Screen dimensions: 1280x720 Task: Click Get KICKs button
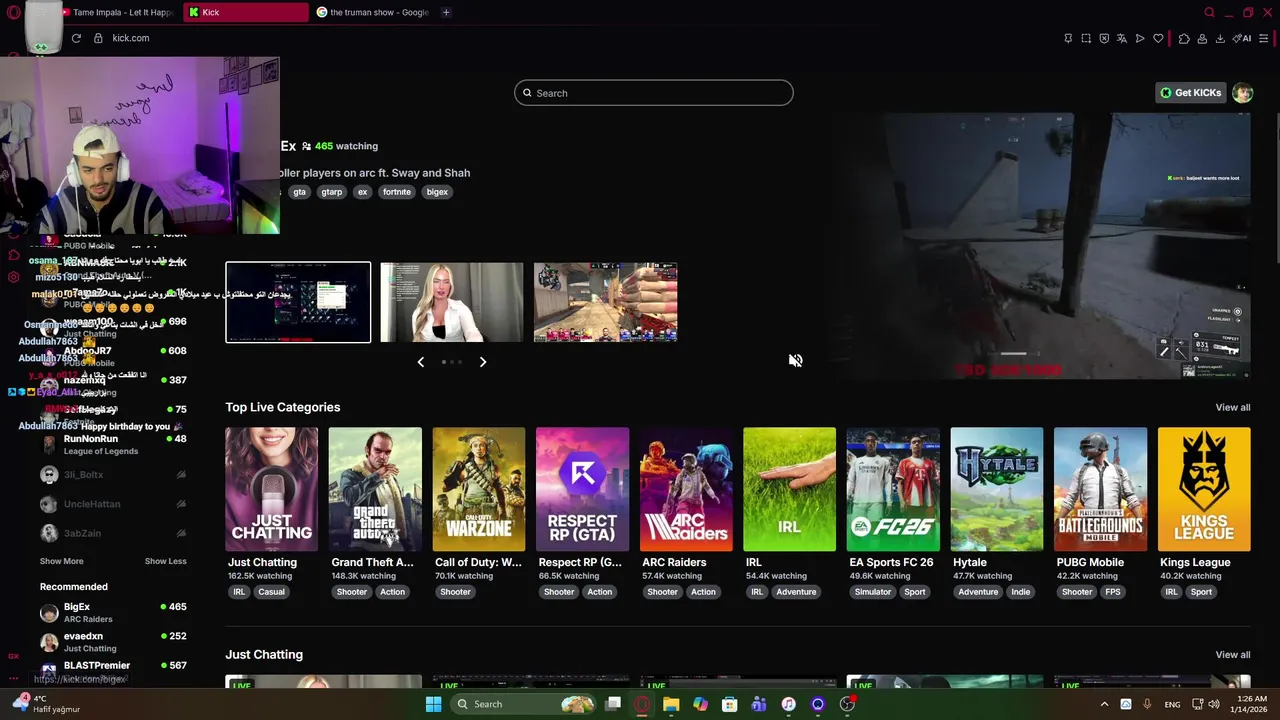(x=1190, y=93)
